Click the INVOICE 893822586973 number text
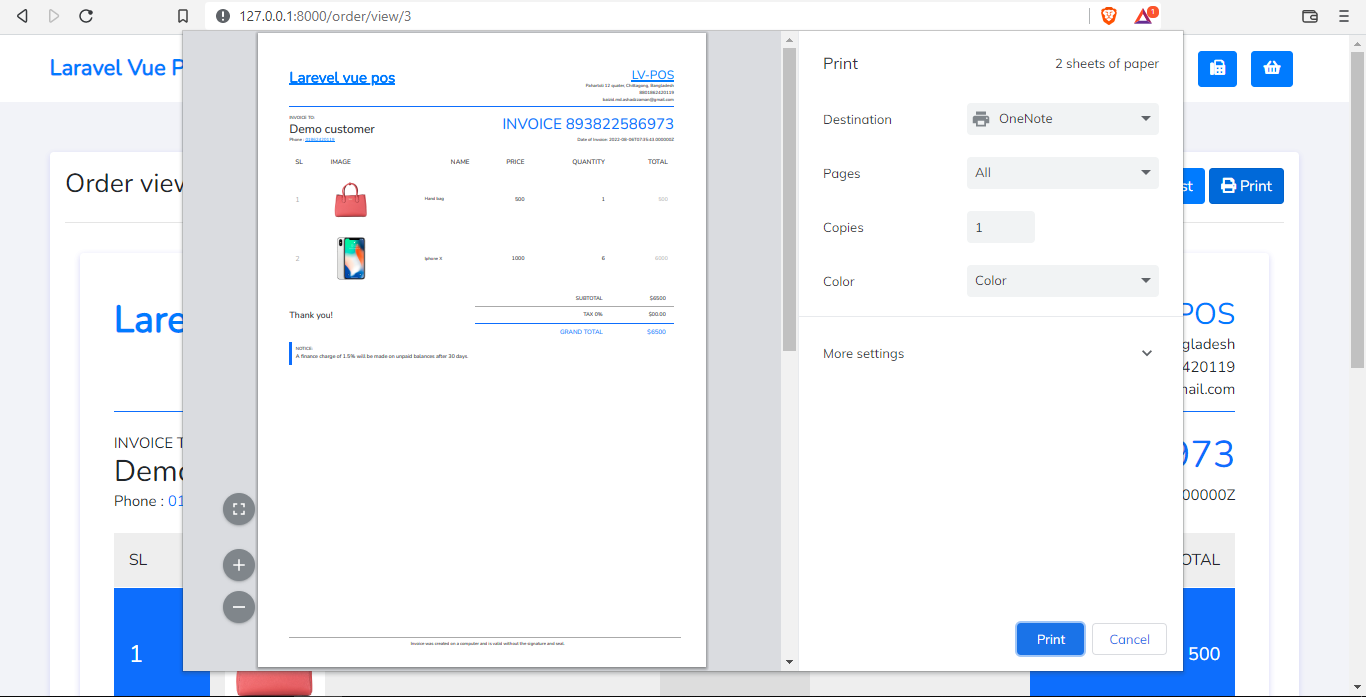This screenshot has height=697, width=1366. coord(588,124)
